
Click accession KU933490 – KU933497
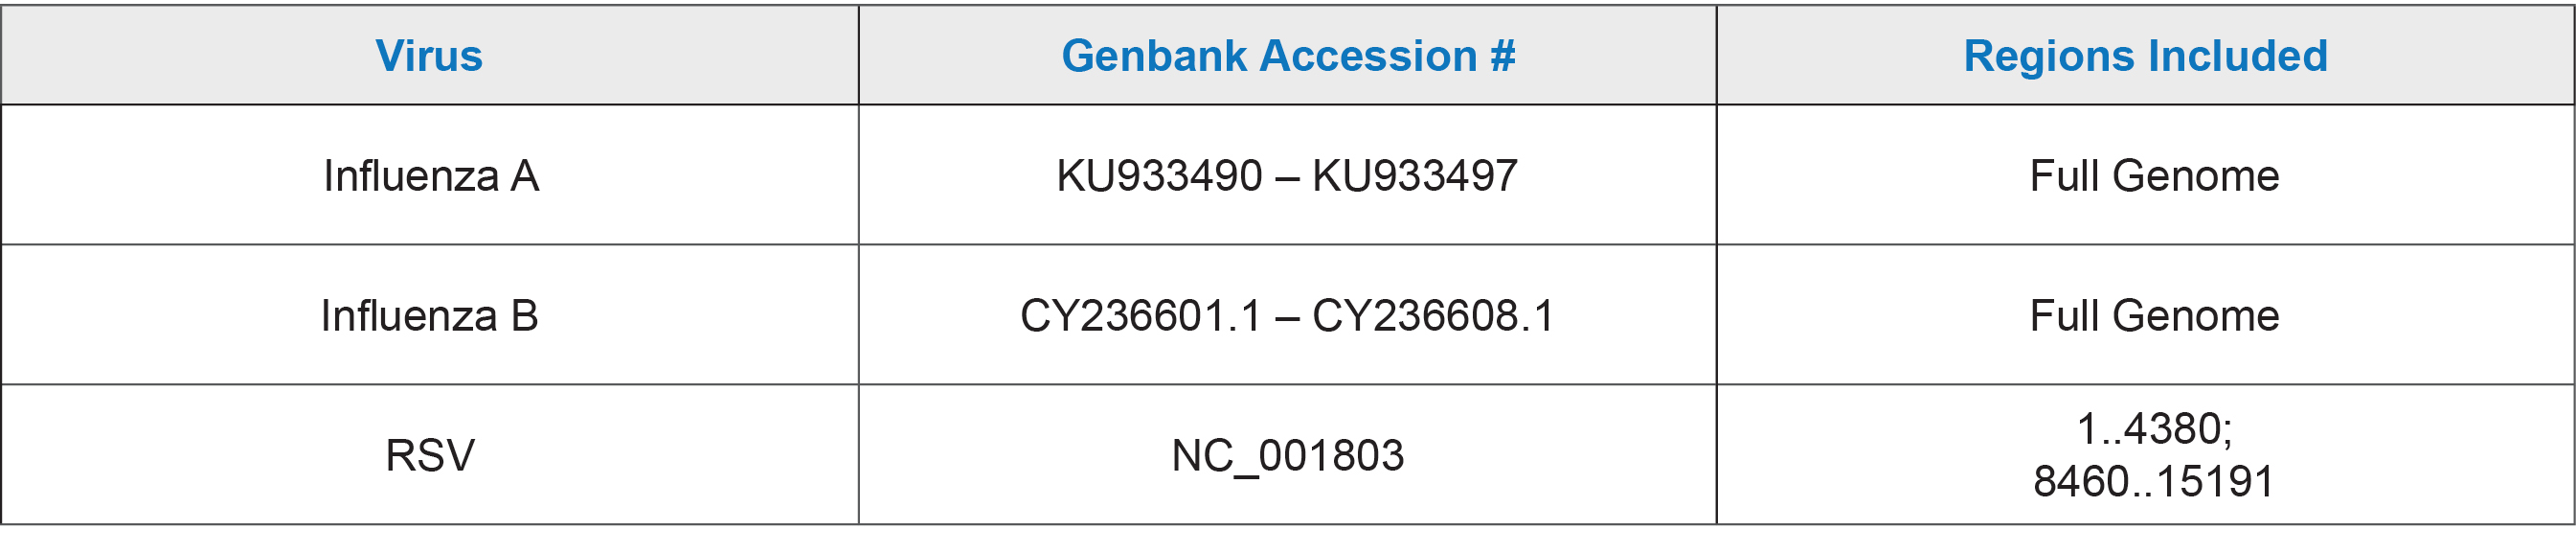[1287, 176]
